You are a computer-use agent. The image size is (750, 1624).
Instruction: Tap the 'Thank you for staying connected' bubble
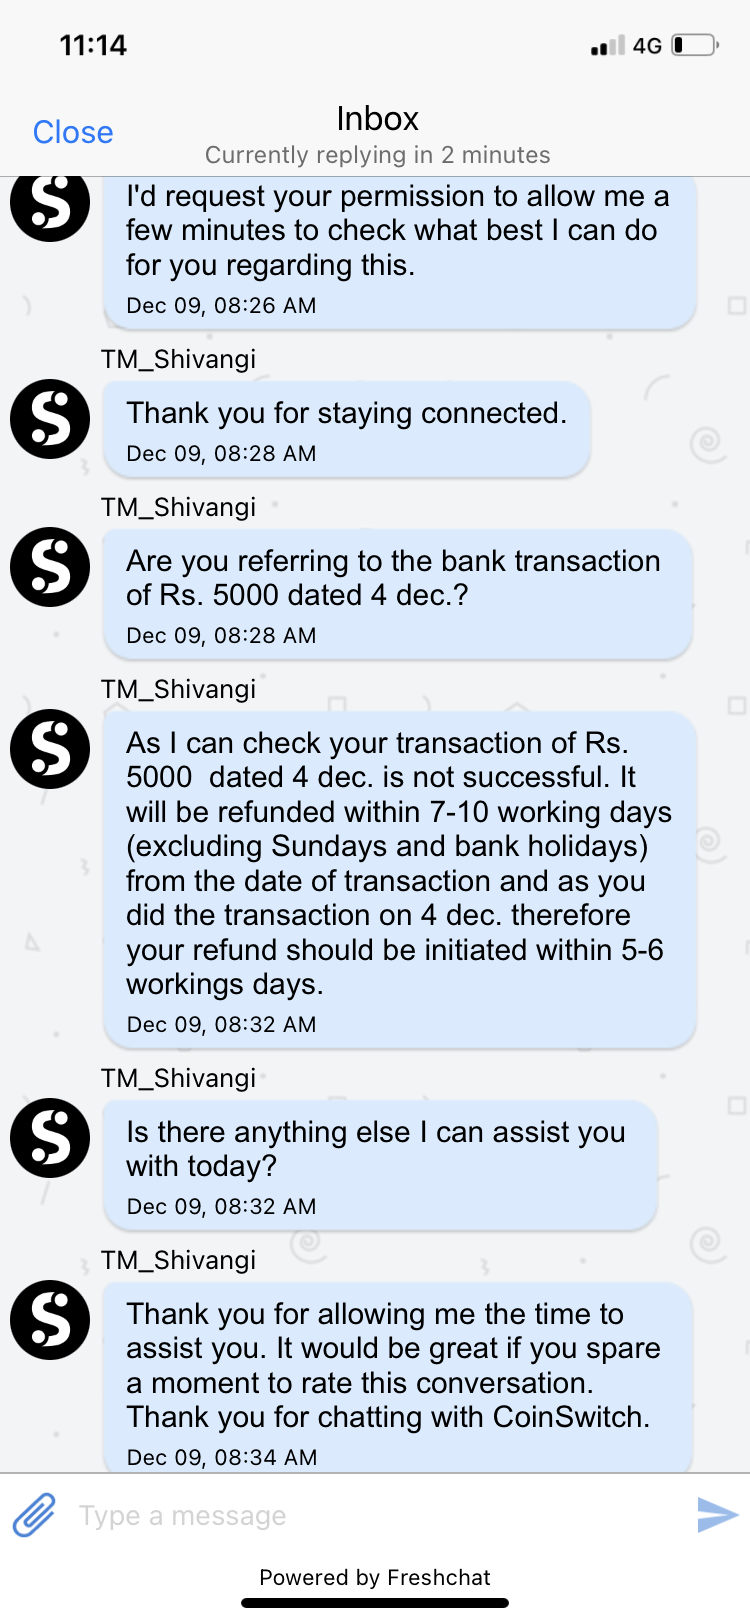[x=346, y=429]
